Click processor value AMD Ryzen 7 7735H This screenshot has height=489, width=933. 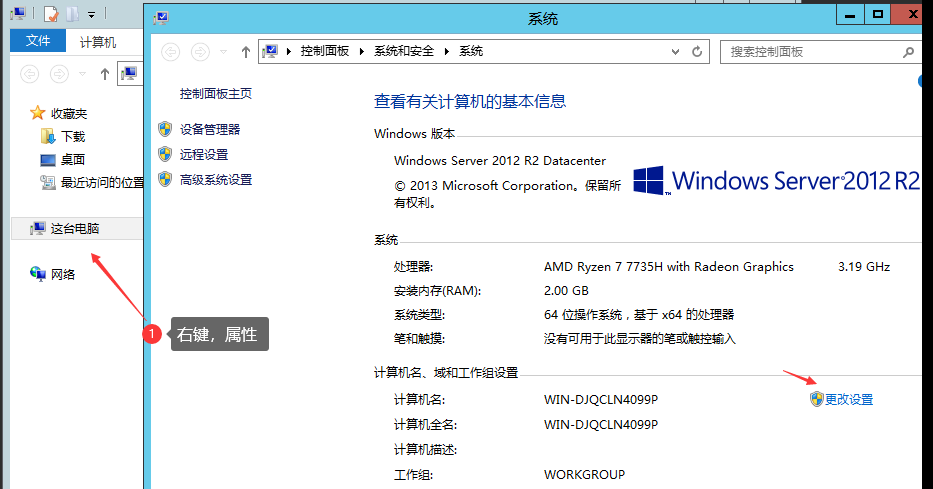tap(669, 267)
